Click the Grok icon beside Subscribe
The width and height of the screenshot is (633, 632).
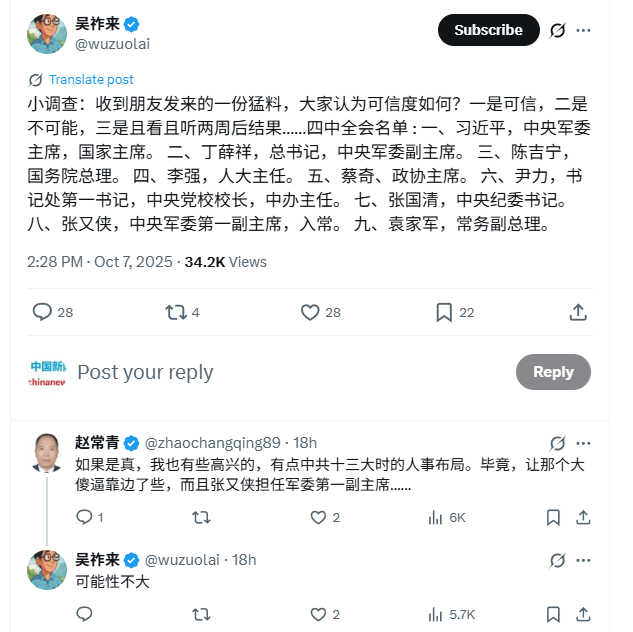[558, 30]
